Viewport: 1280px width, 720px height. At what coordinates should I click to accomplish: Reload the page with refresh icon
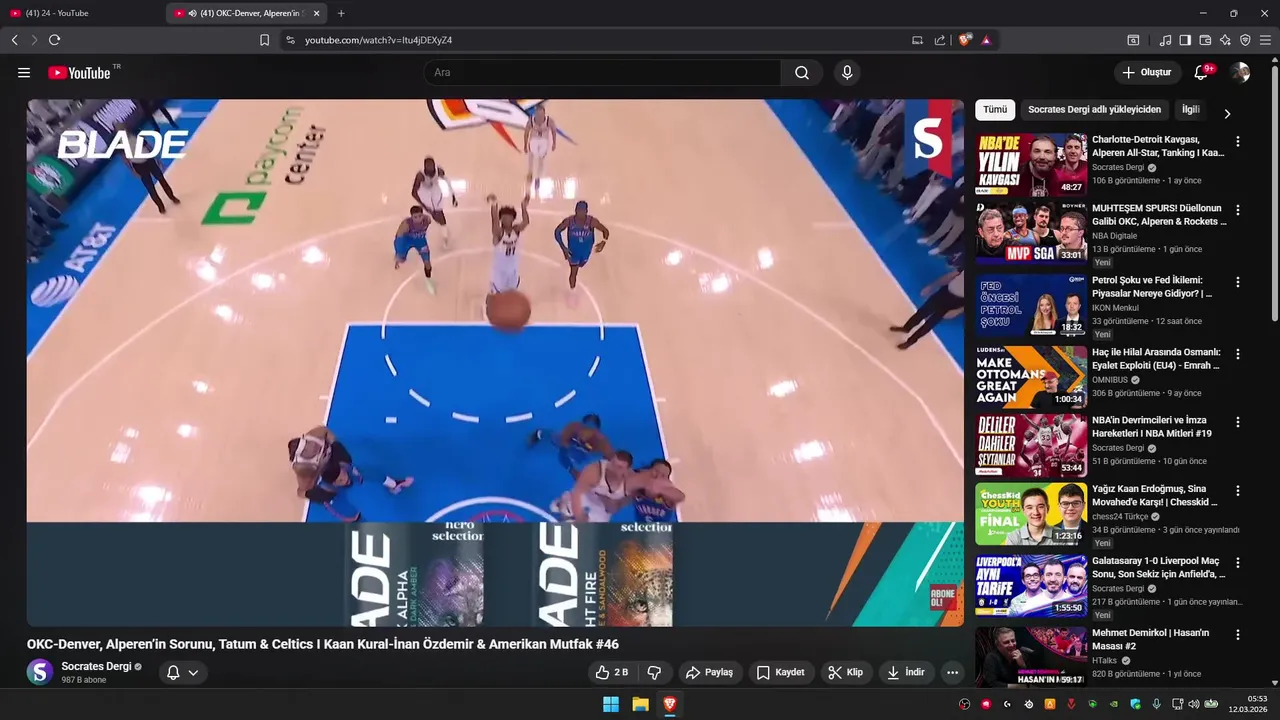tap(54, 40)
